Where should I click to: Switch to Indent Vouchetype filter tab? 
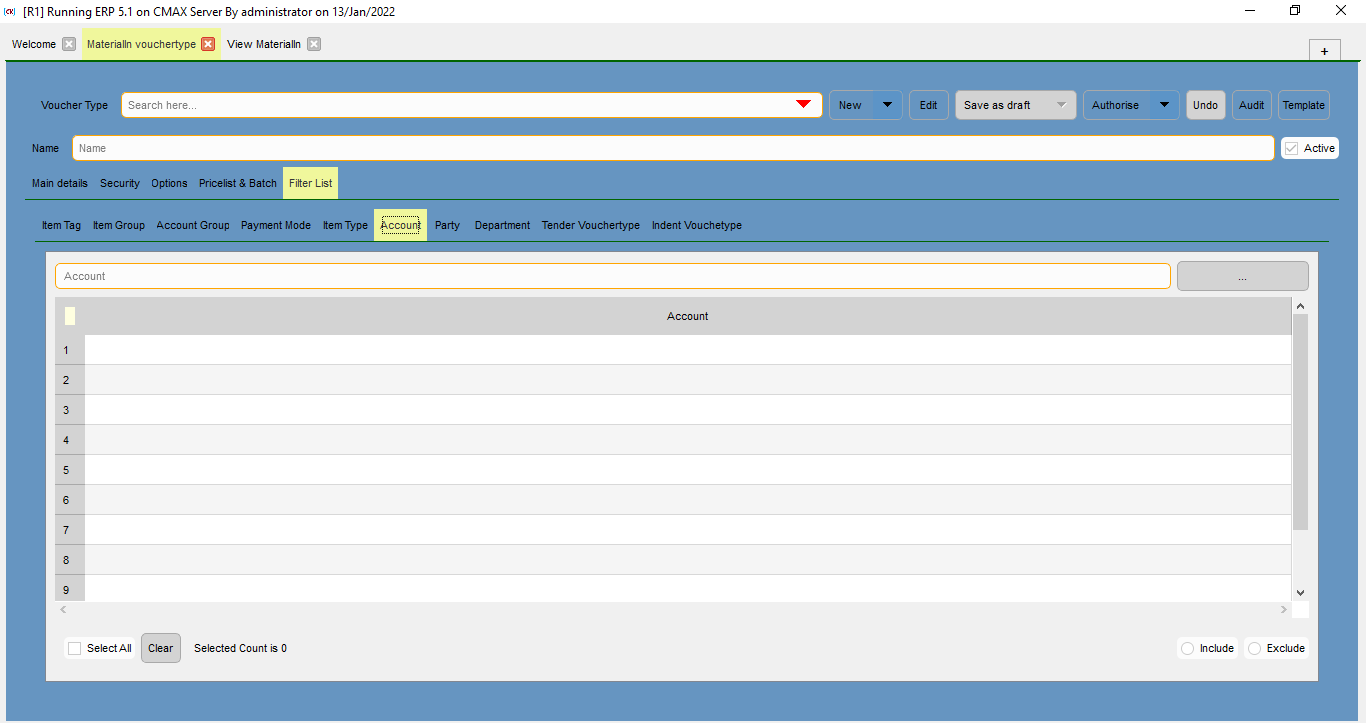[x=697, y=225]
